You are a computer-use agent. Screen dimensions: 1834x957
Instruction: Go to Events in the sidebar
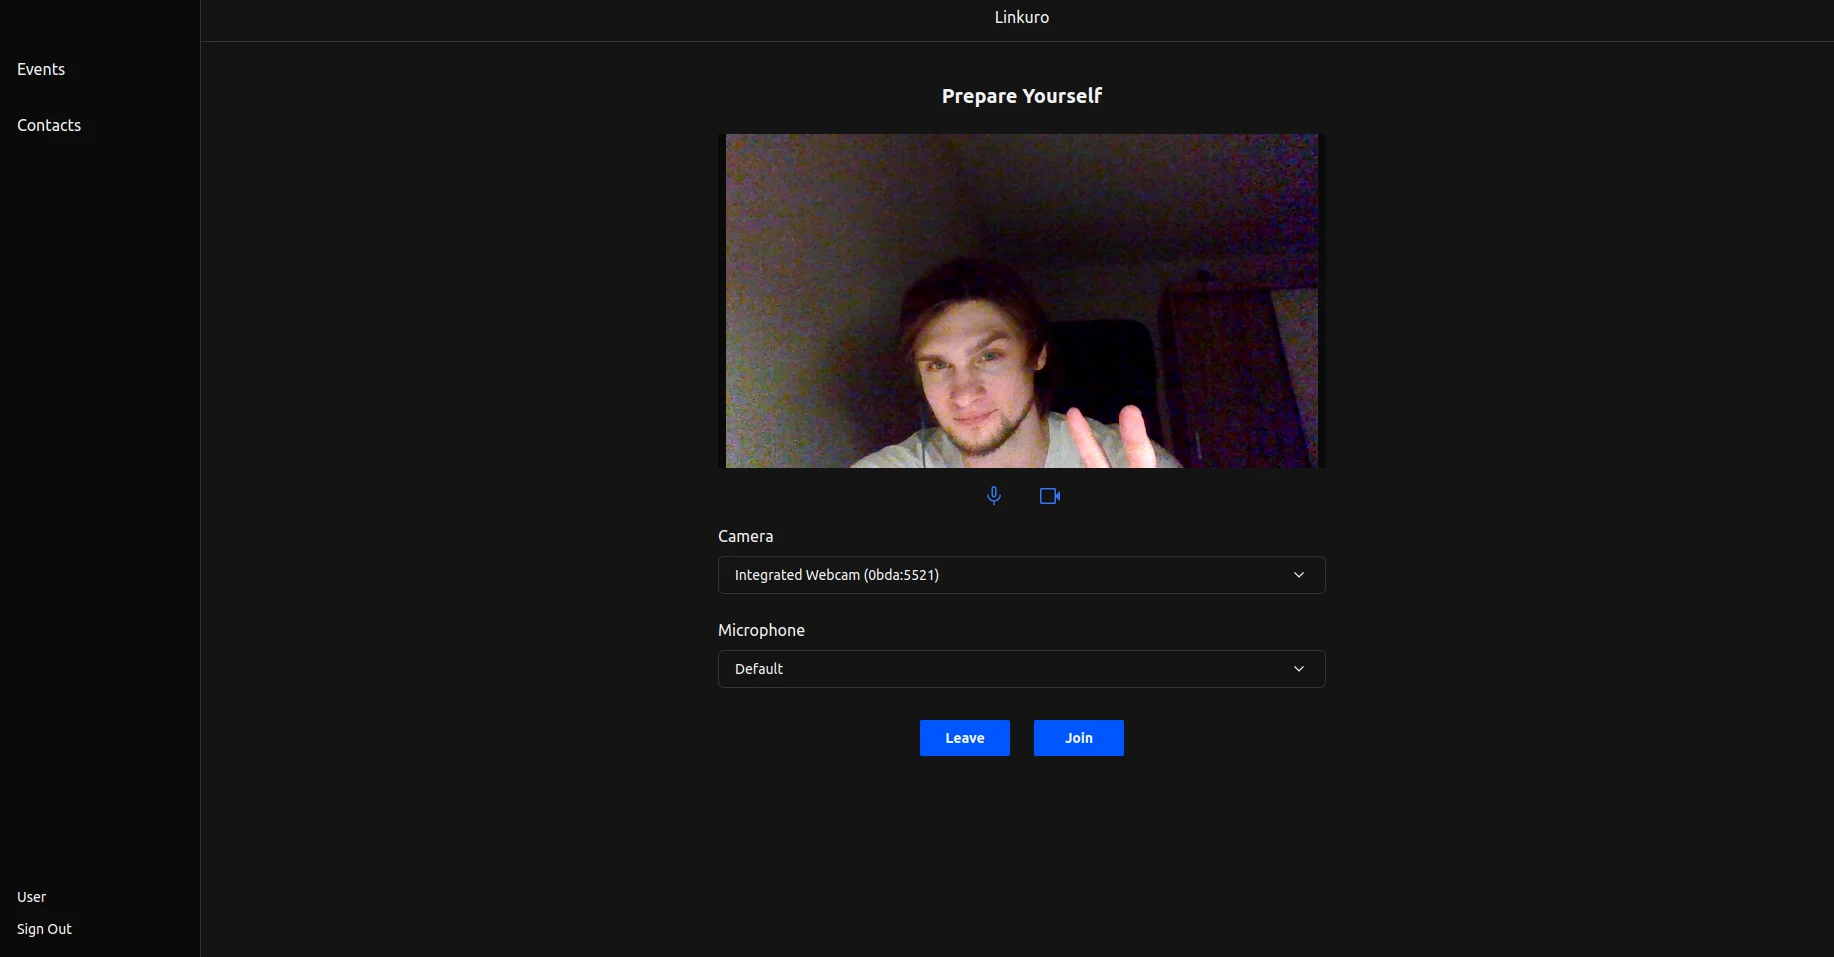(41, 69)
